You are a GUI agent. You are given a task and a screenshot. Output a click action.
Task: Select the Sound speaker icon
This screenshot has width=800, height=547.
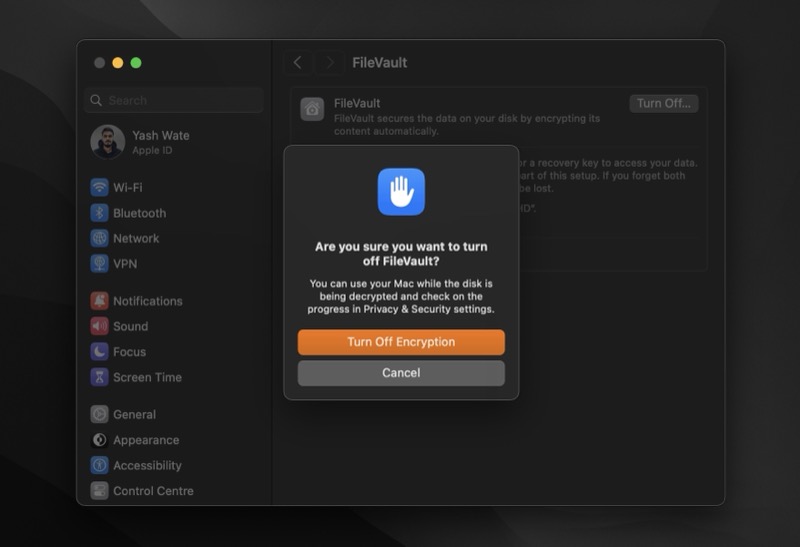pos(99,326)
